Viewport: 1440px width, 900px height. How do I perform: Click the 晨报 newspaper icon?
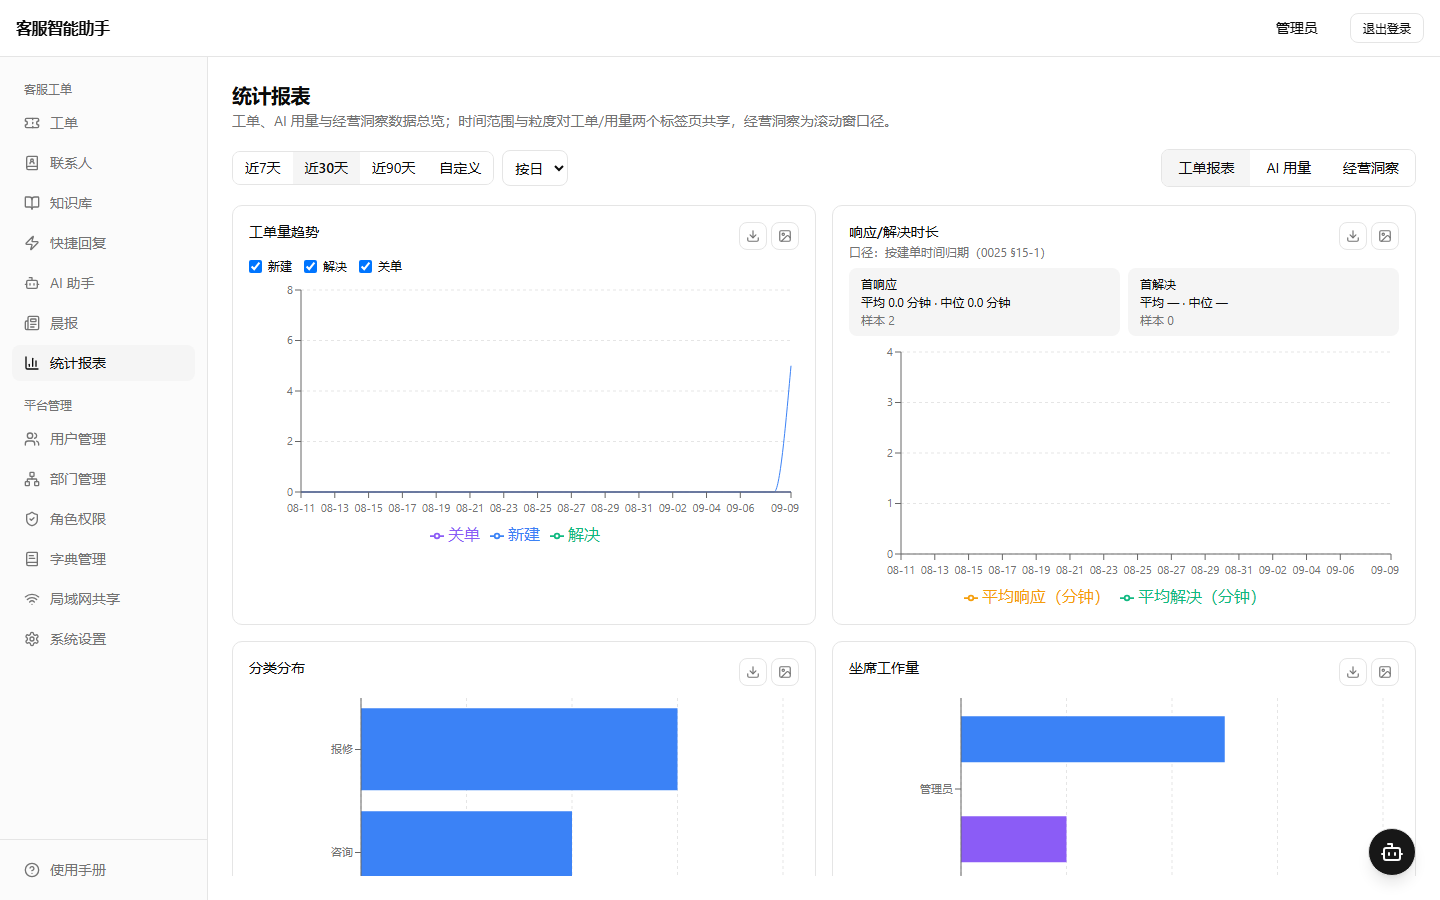click(x=32, y=323)
